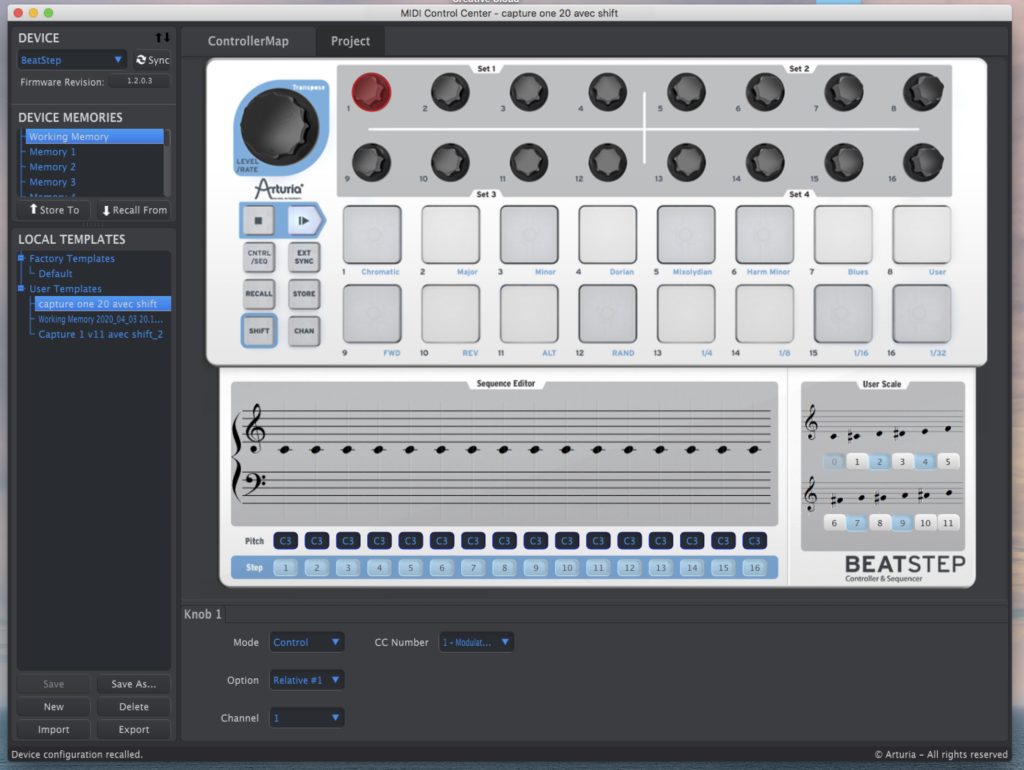Select pad 5 Mixolydian
The width and height of the screenshot is (1024, 770).
pos(686,234)
